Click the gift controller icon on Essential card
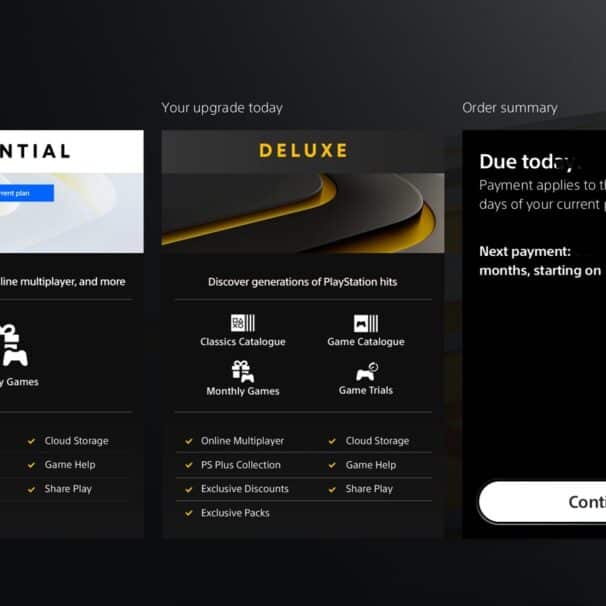This screenshot has height=606, width=606. tap(14, 345)
